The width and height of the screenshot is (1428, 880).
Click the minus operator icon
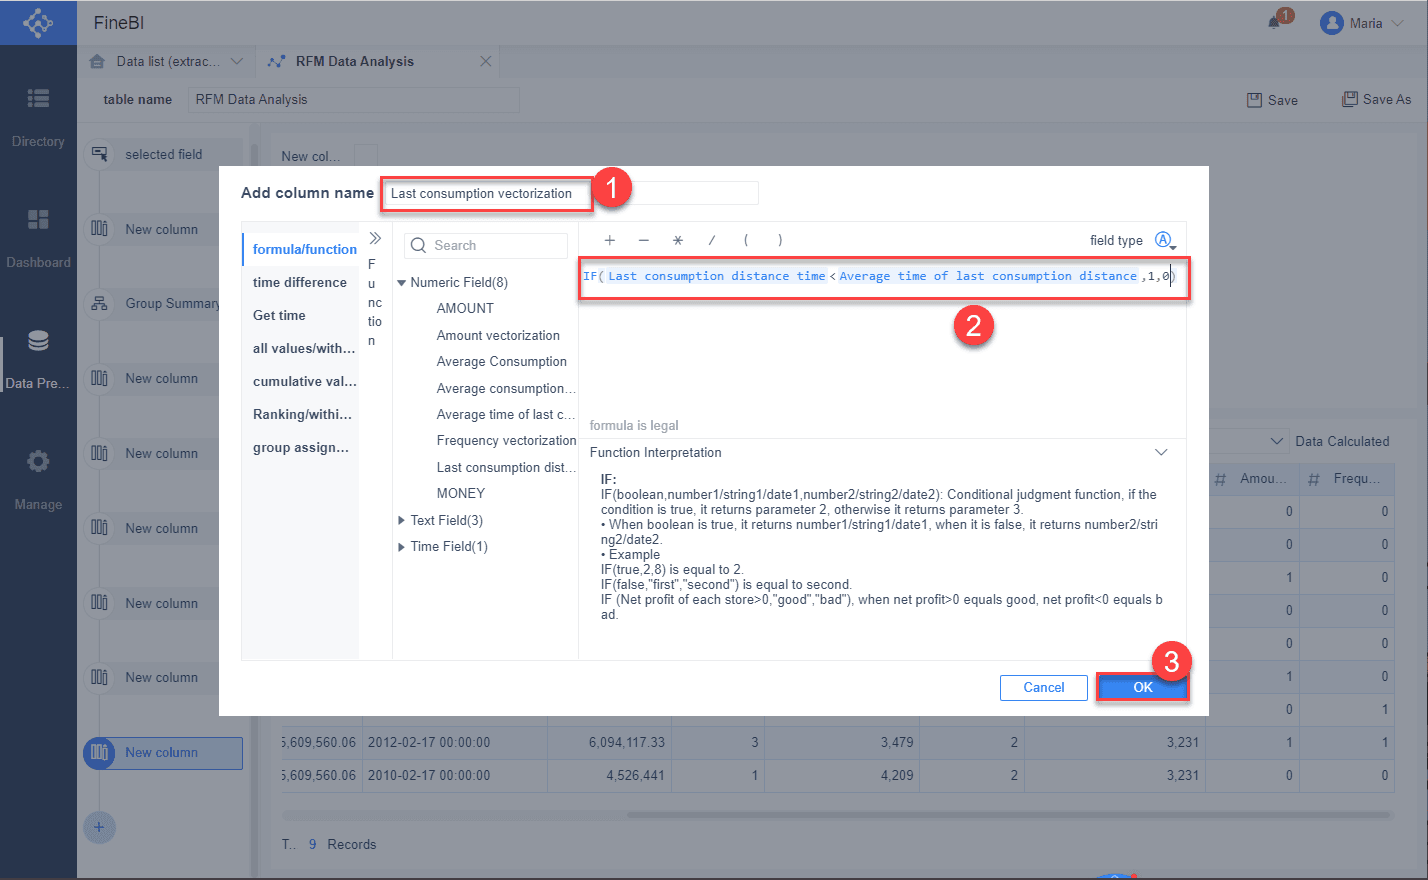(643, 240)
